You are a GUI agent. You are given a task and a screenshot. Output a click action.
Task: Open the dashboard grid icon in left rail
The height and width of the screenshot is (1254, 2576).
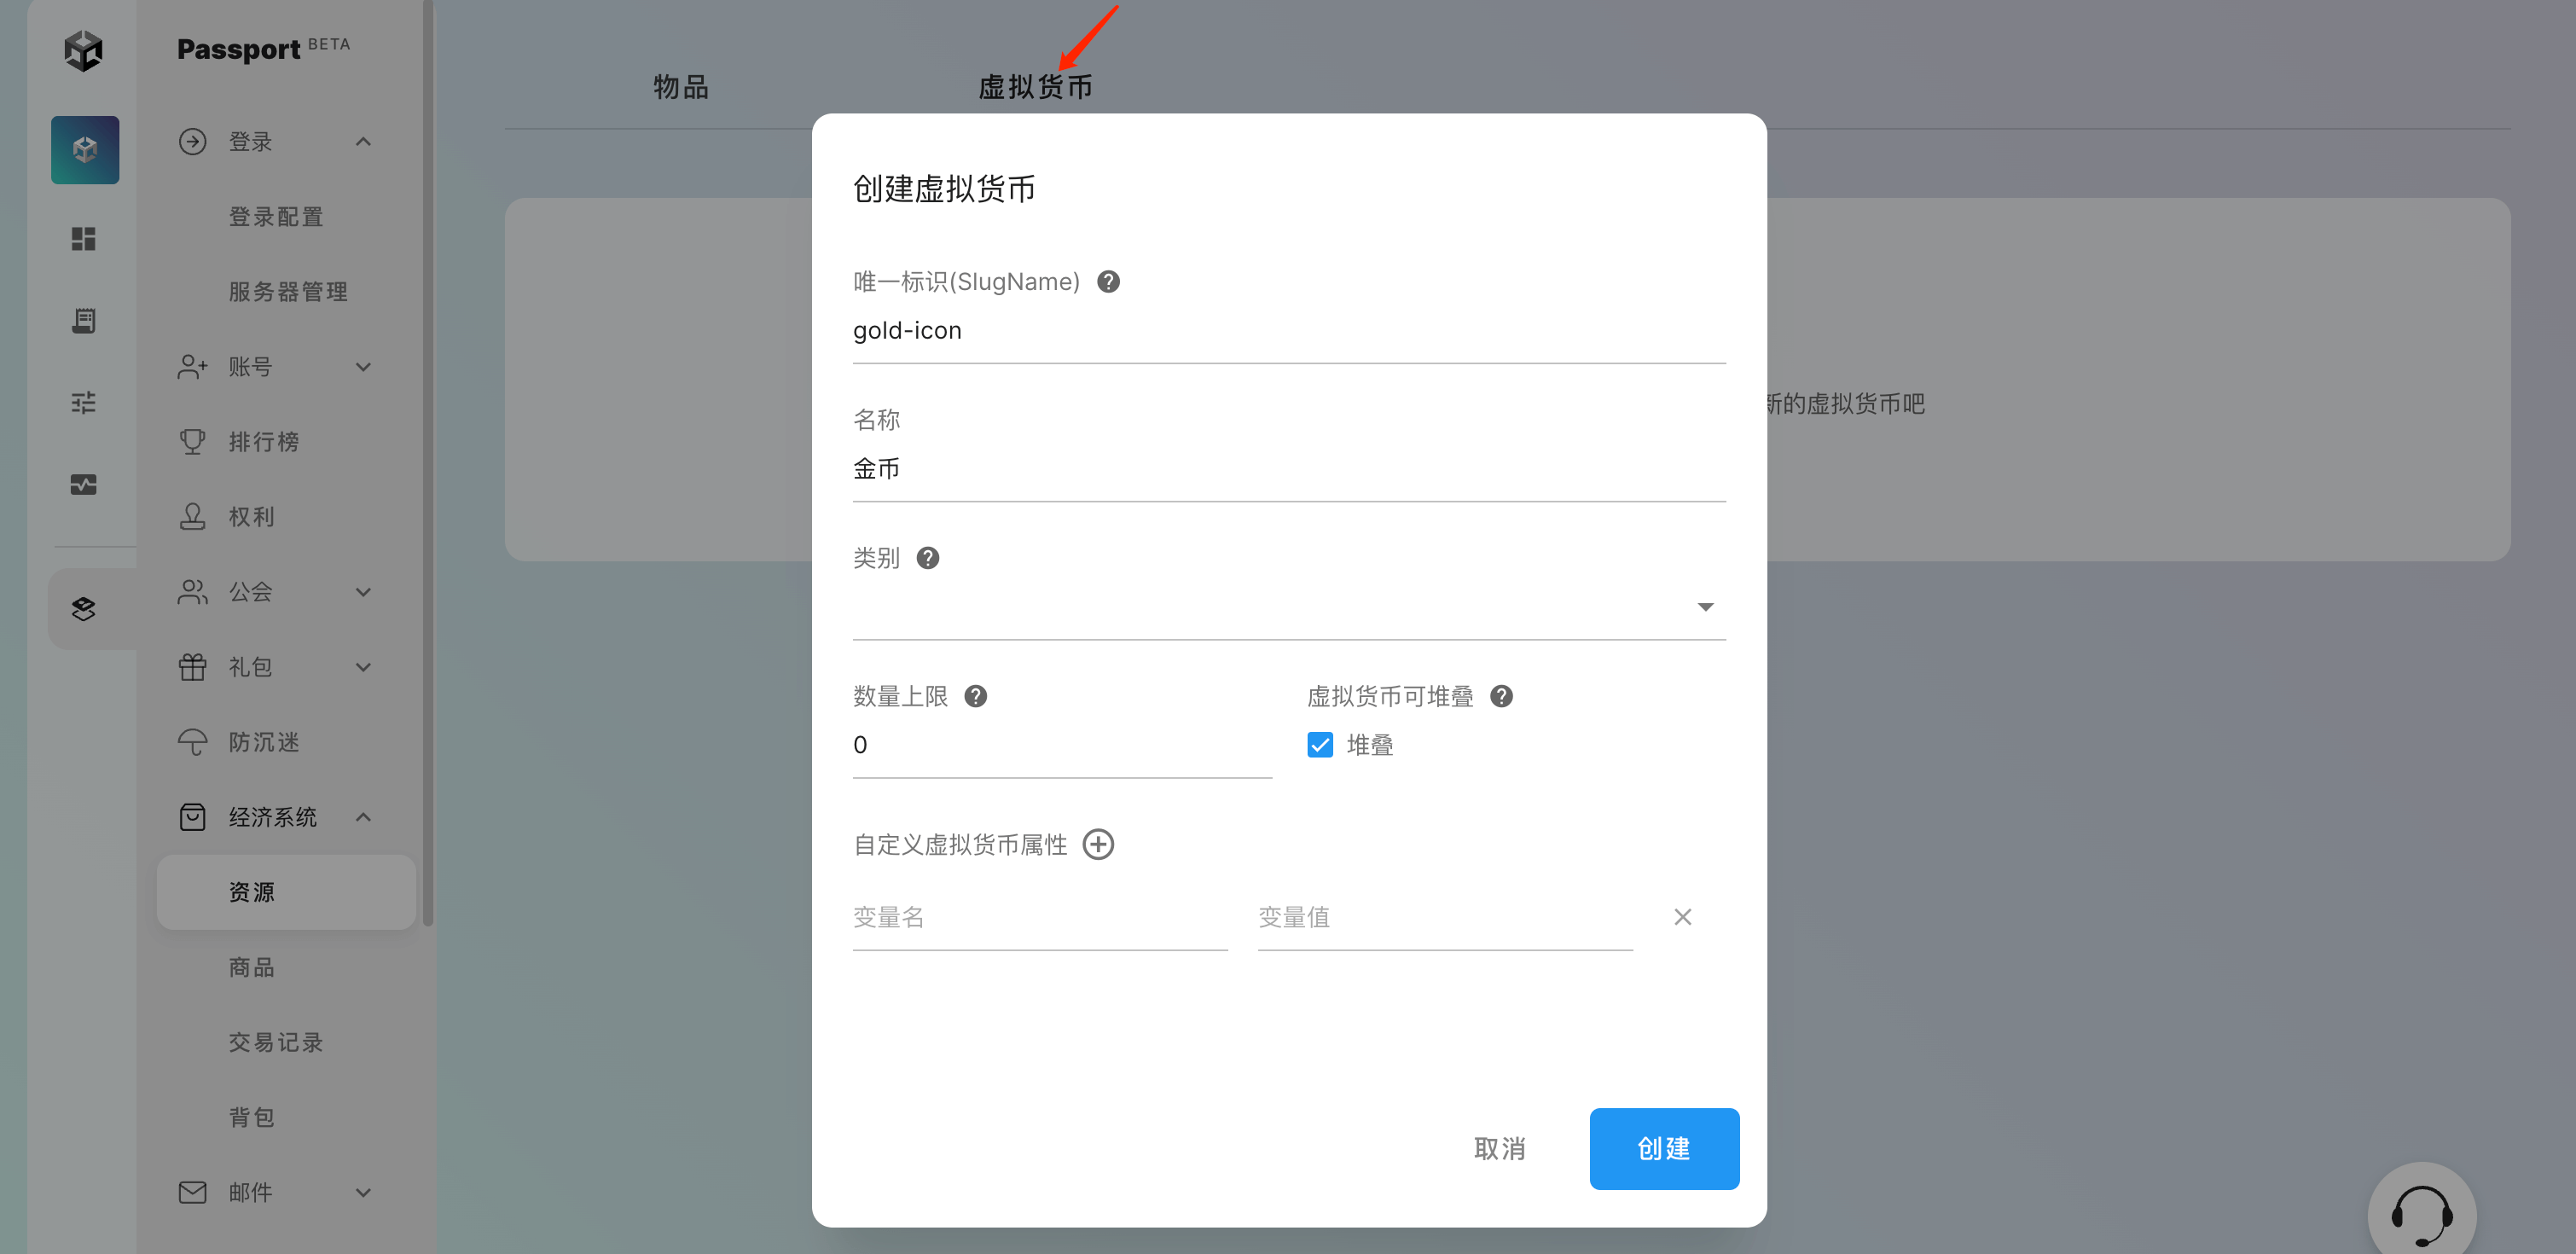point(84,239)
